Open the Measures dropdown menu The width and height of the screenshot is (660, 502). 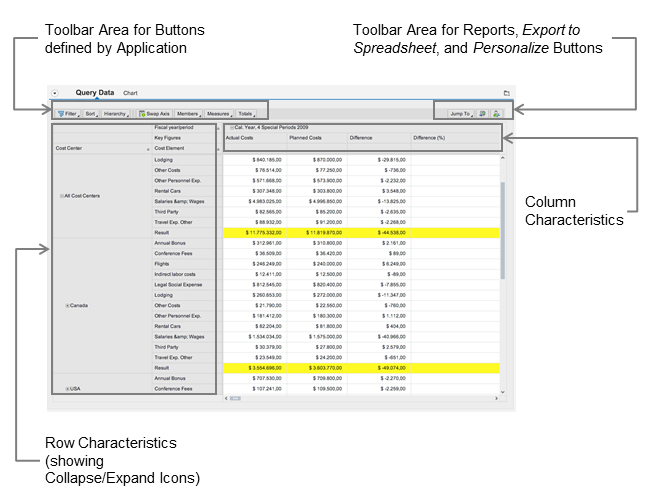pyautogui.click(x=219, y=114)
